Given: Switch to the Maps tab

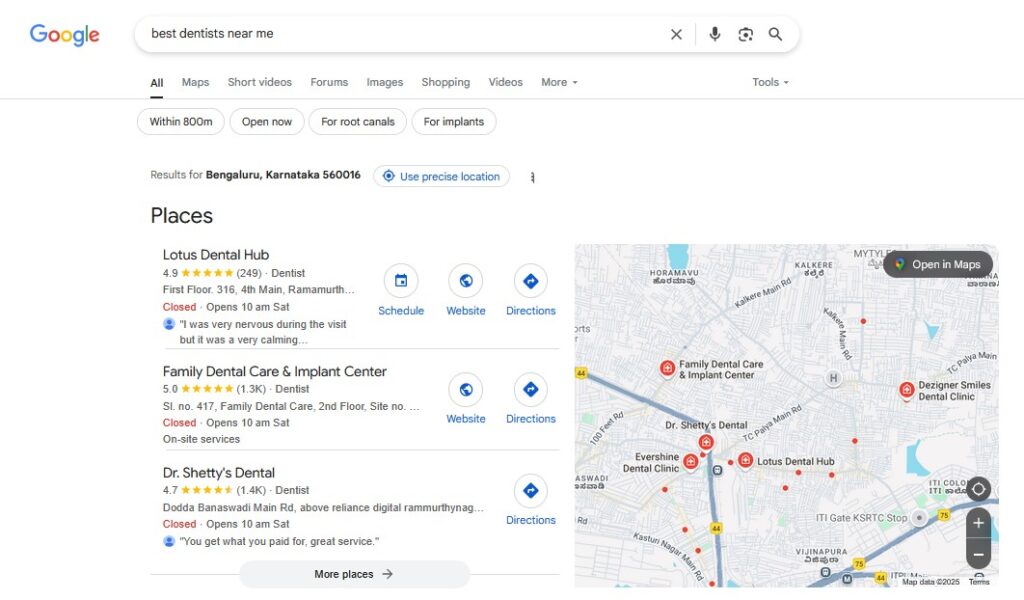Looking at the screenshot, I should click(195, 82).
